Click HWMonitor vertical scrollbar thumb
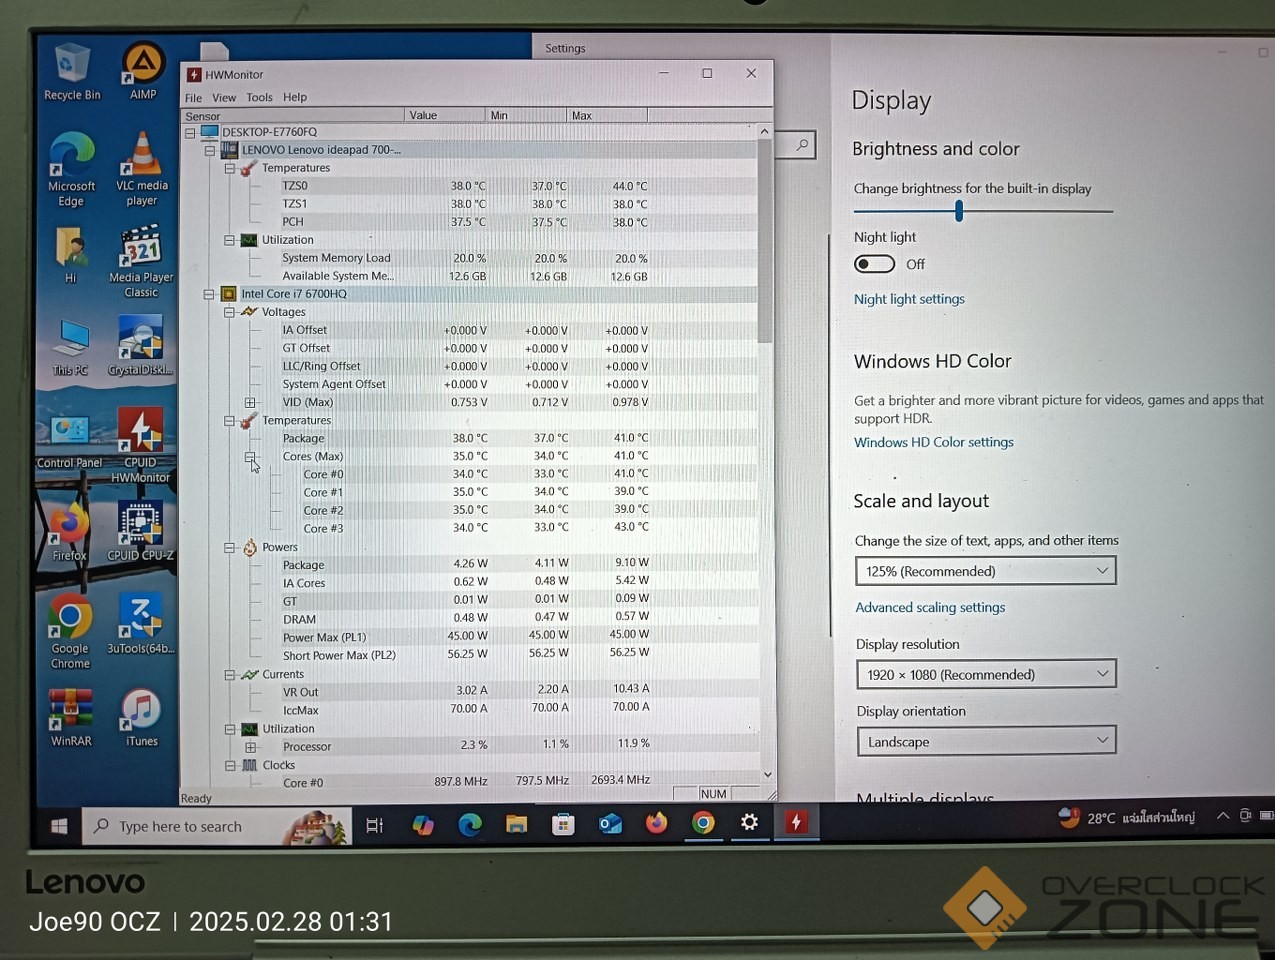This screenshot has width=1275, height=960. (765, 240)
